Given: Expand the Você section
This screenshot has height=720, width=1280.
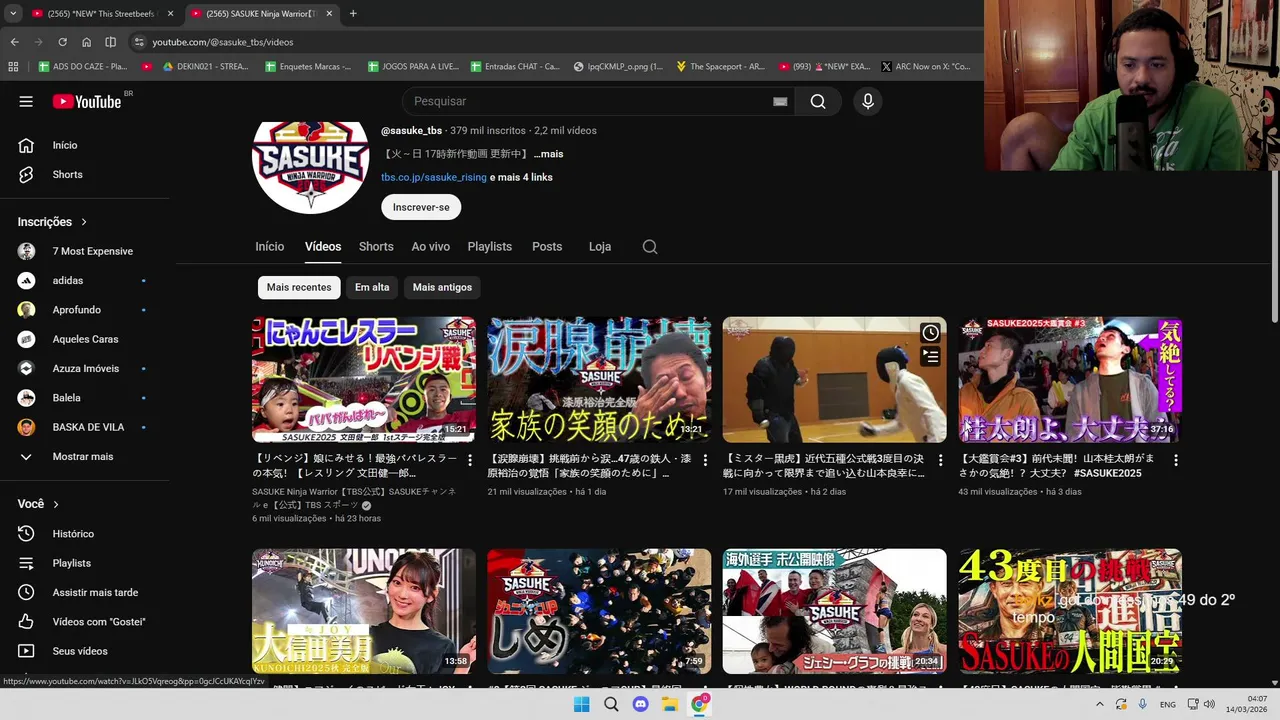Looking at the screenshot, I should (38, 504).
